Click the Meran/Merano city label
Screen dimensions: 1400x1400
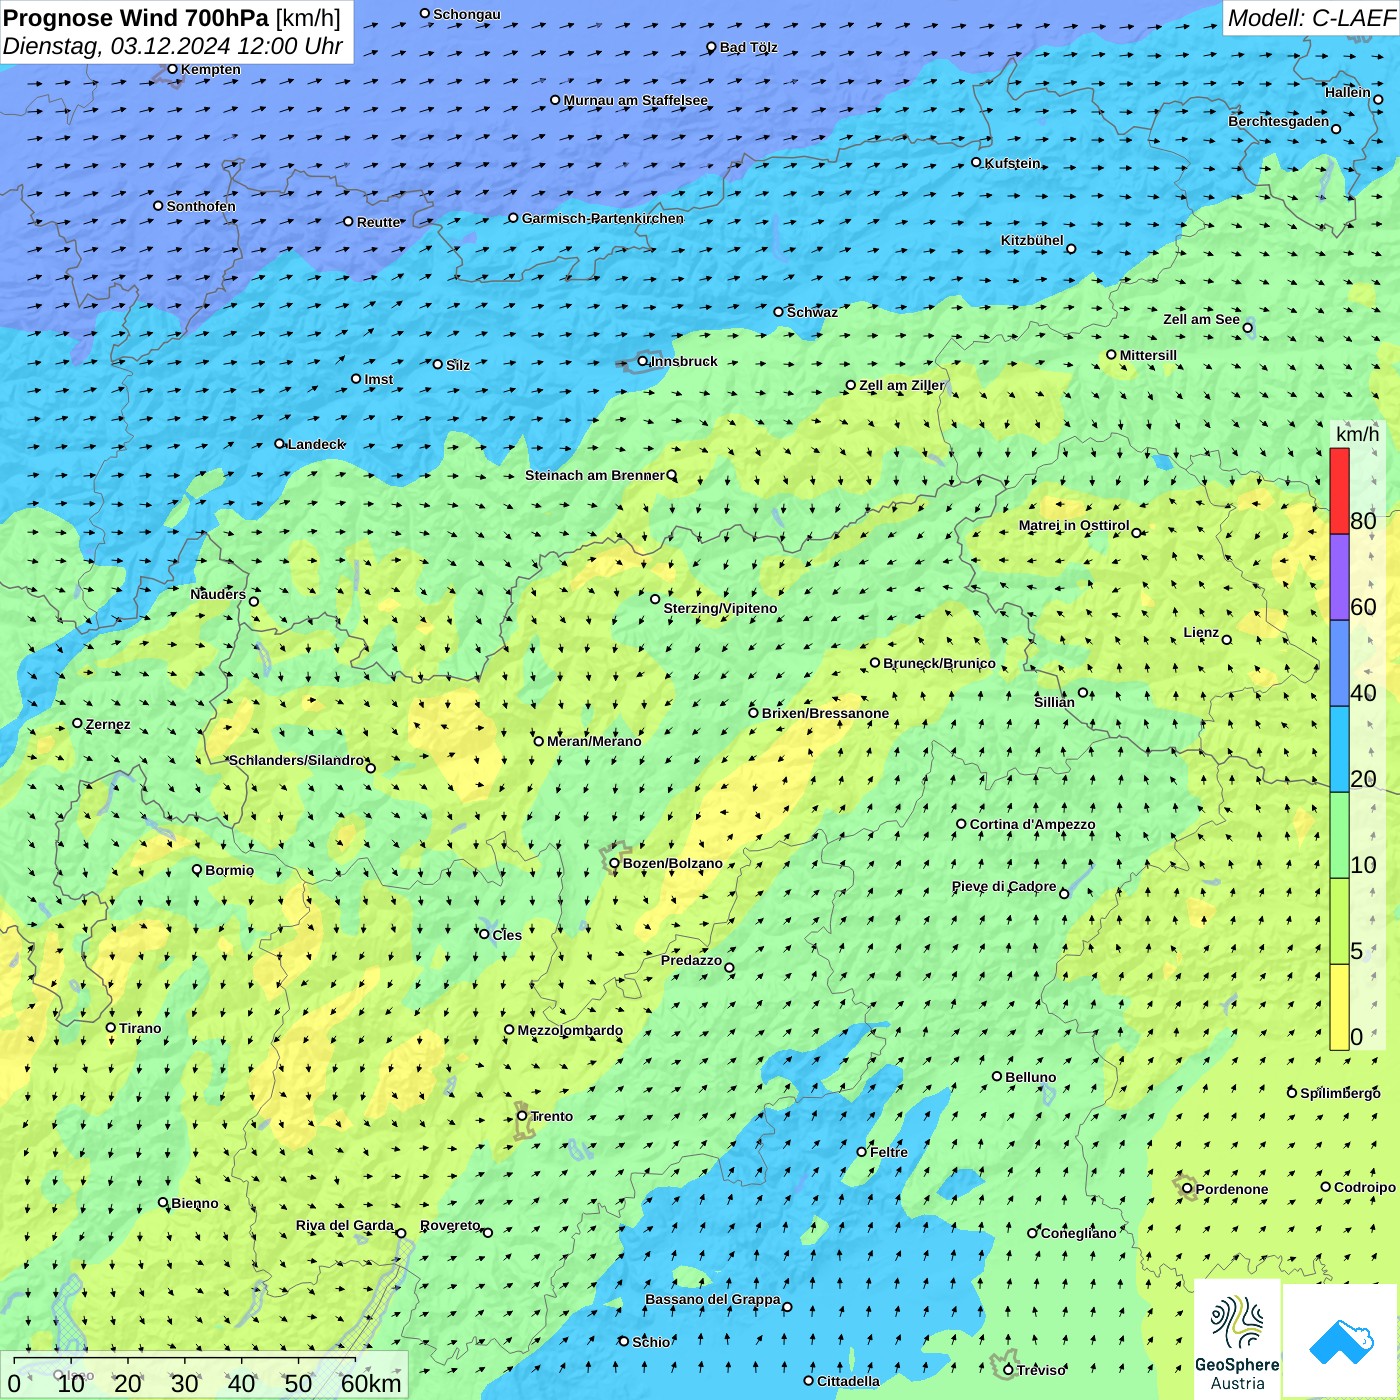click(594, 741)
